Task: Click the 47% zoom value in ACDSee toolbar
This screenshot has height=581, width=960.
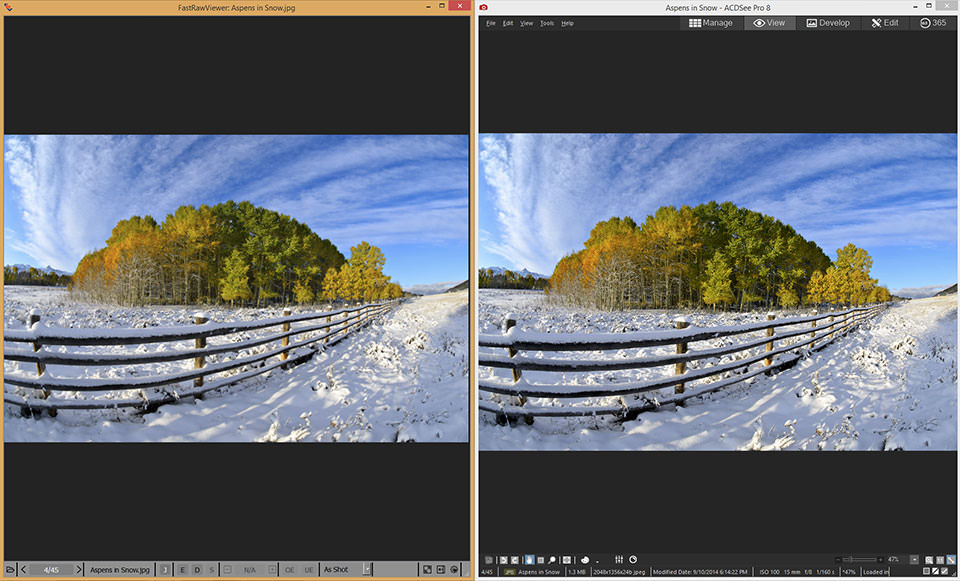Action: (x=893, y=560)
